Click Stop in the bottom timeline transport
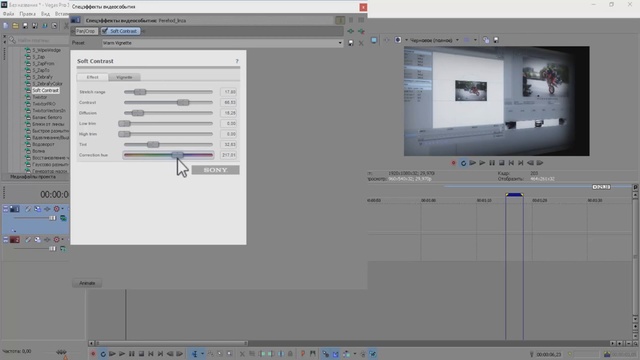The height and width of the screenshot is (360, 640). (x=141, y=354)
